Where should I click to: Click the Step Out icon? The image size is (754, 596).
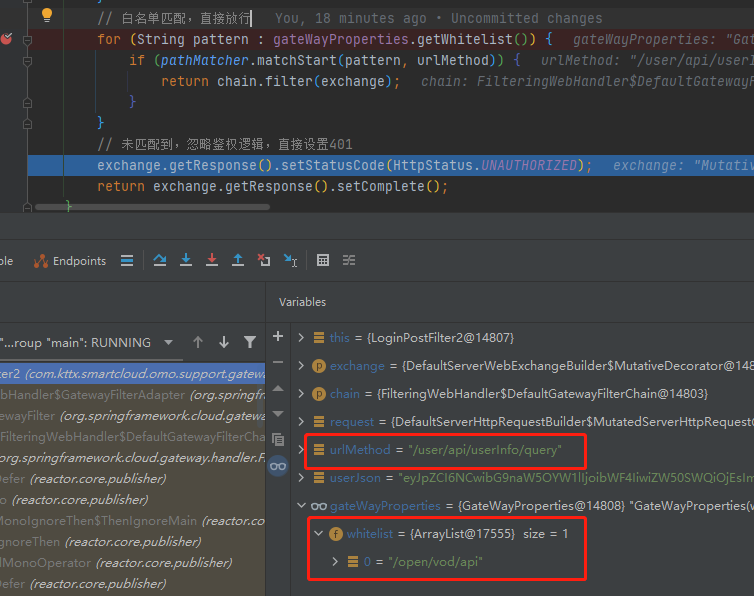click(x=238, y=261)
